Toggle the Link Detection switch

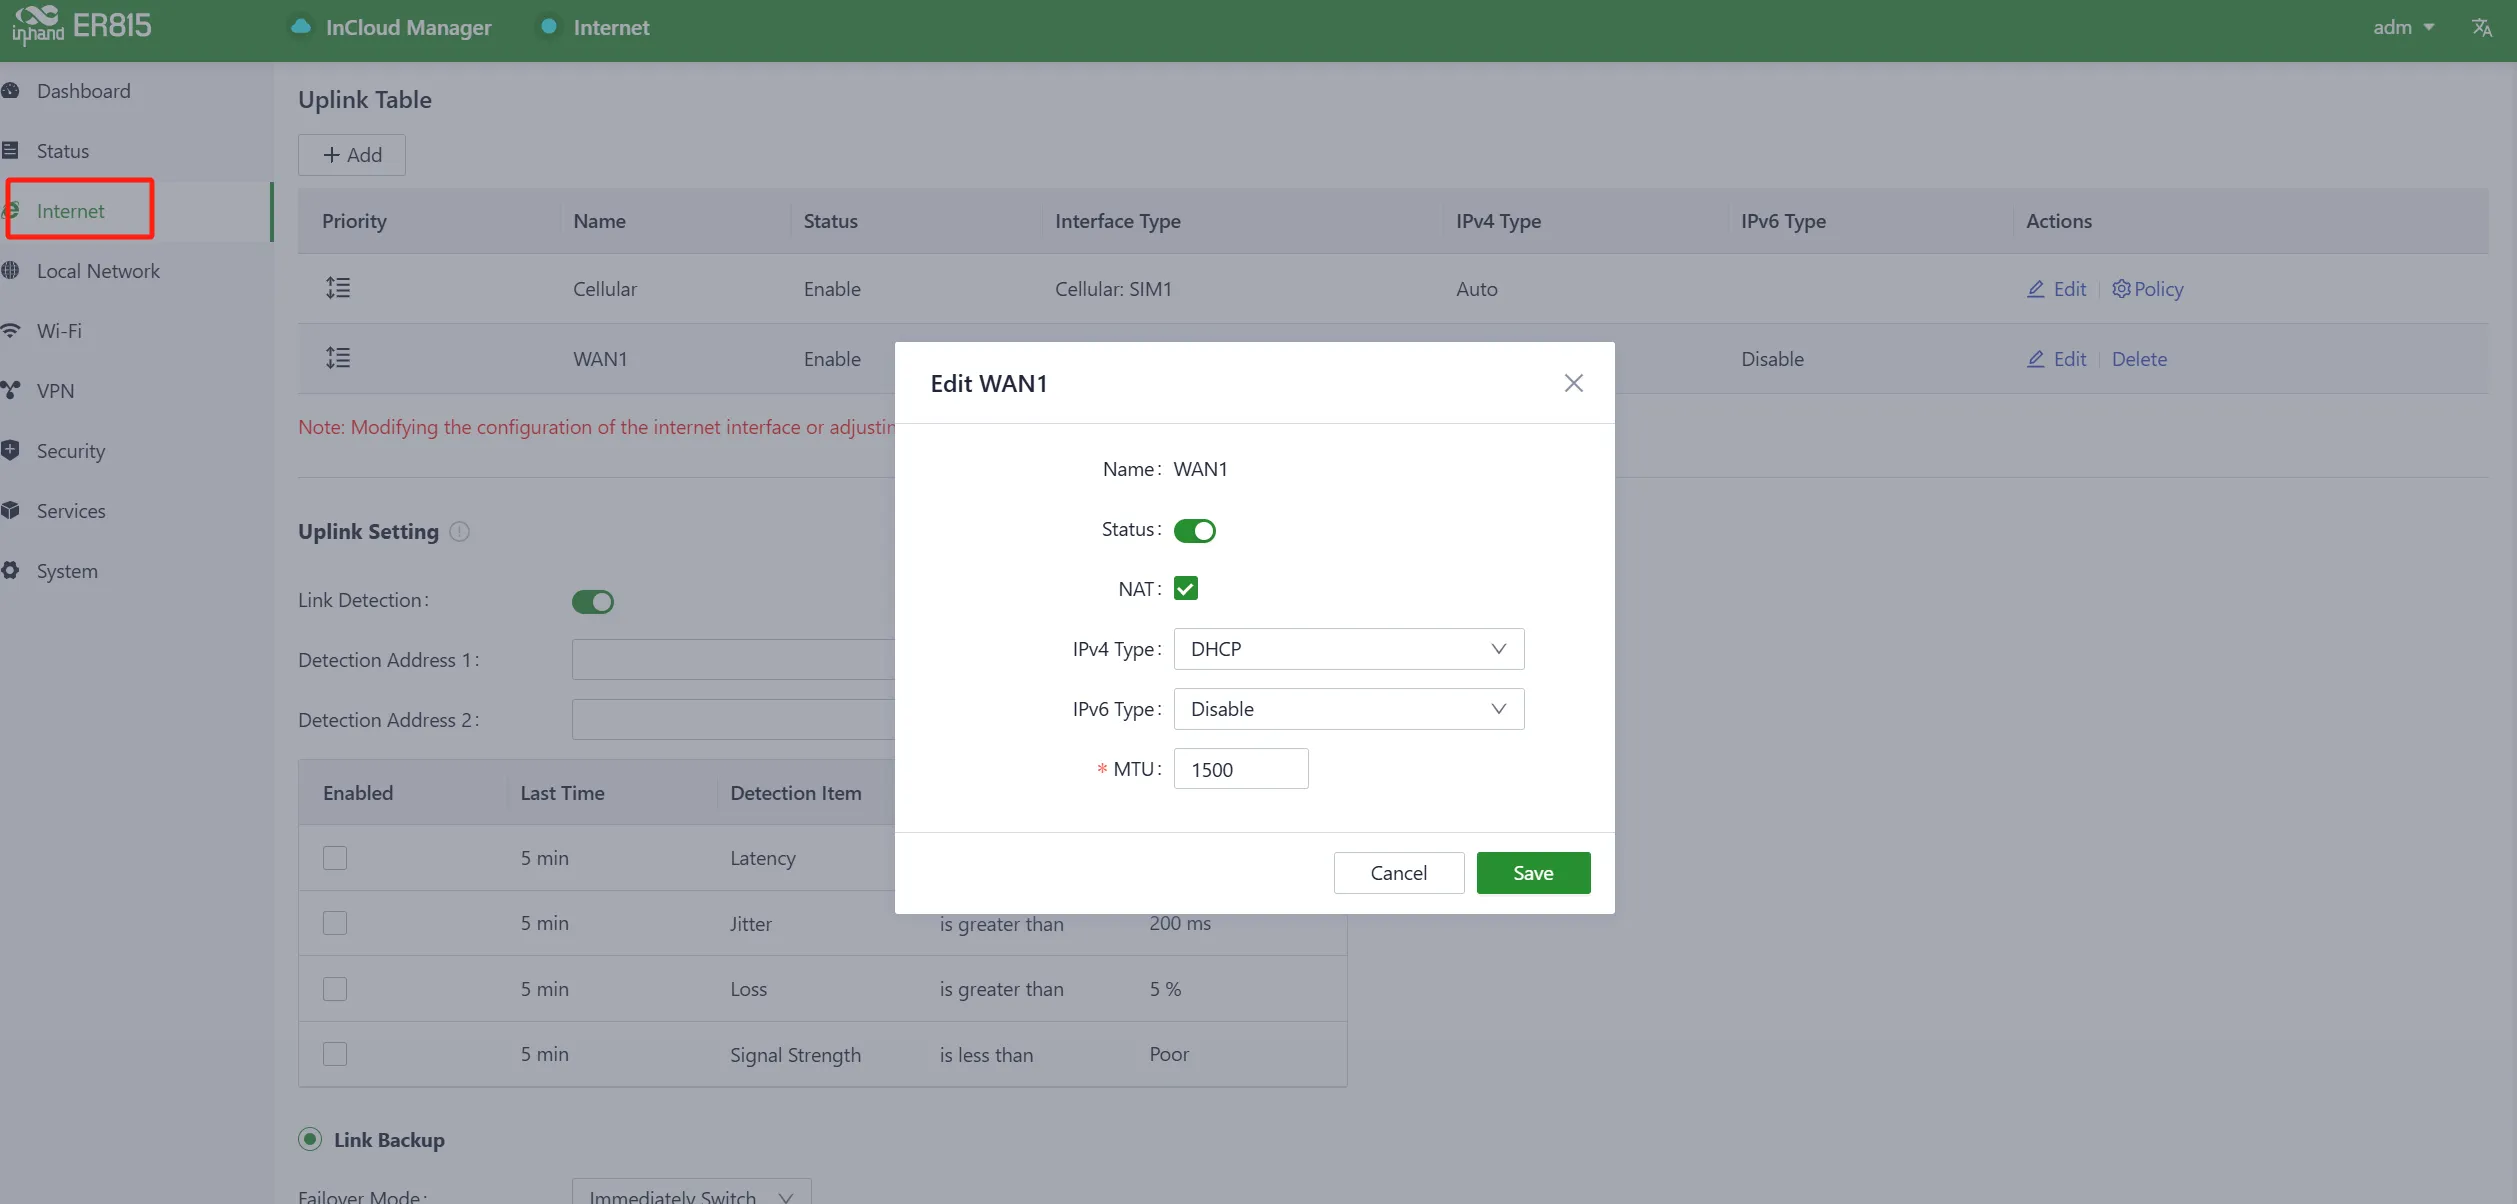(593, 601)
